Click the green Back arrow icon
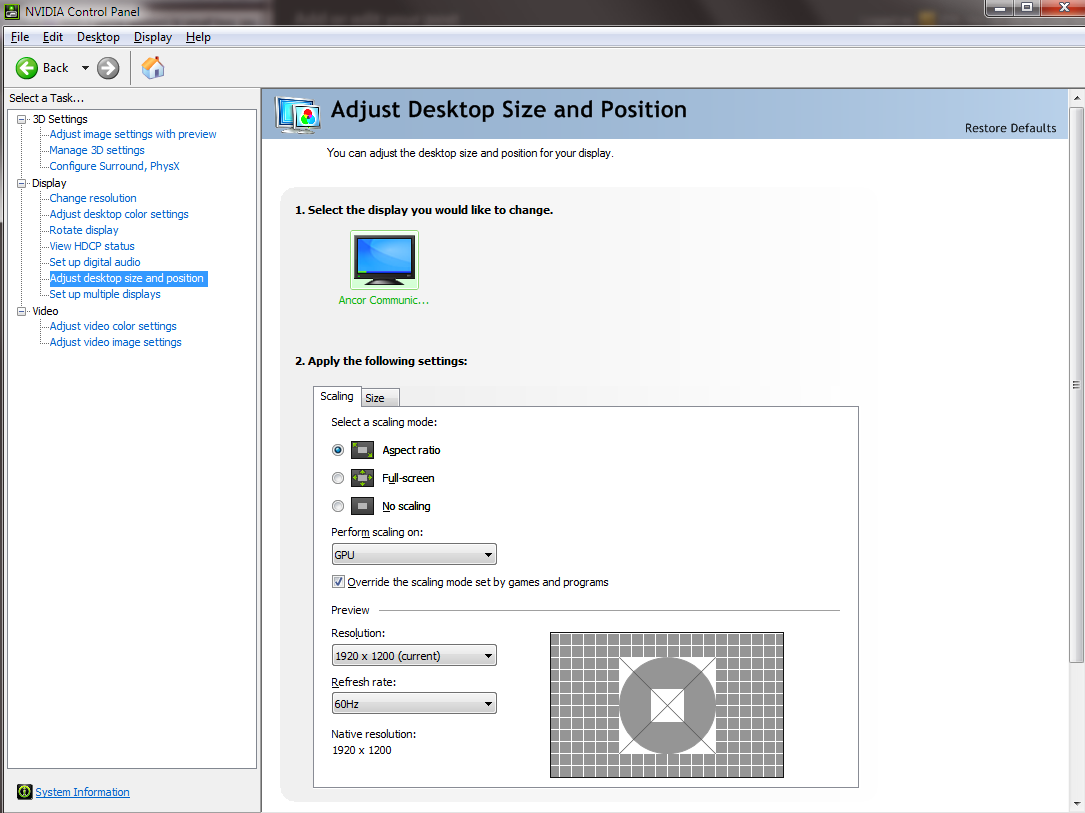Screen dimensions: 1085x813 point(27,68)
